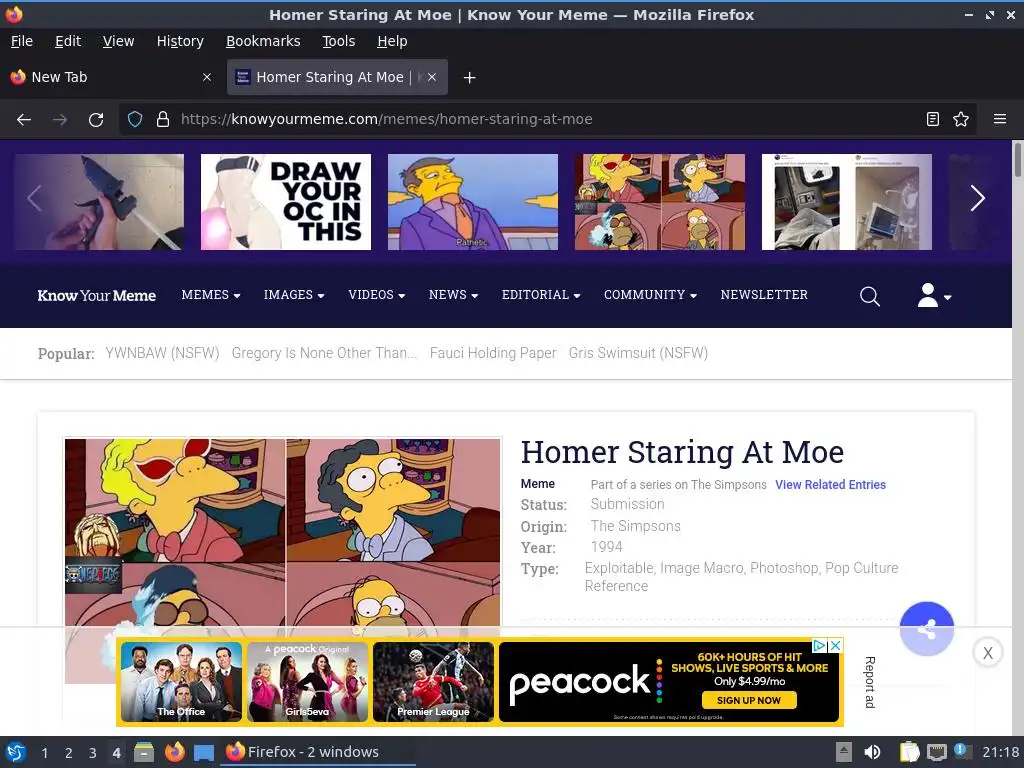The width and height of the screenshot is (1024, 768).
Task: Click Firefox - 2 windows taskbar entry
Action: pyautogui.click(x=320, y=752)
